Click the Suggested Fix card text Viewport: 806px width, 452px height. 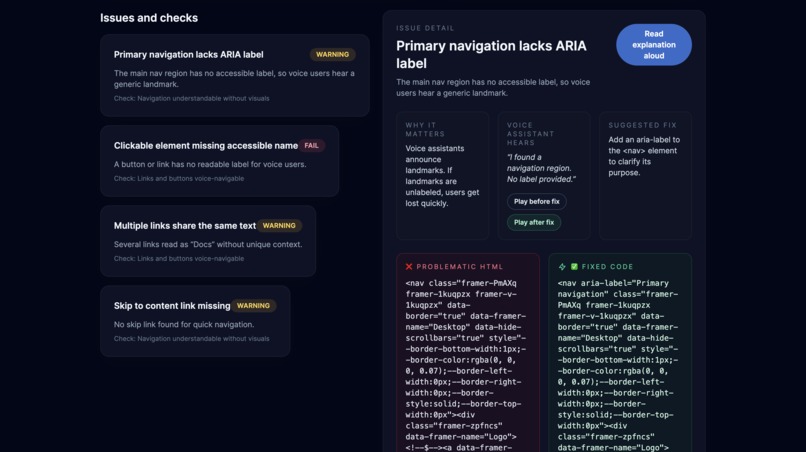click(x=644, y=156)
